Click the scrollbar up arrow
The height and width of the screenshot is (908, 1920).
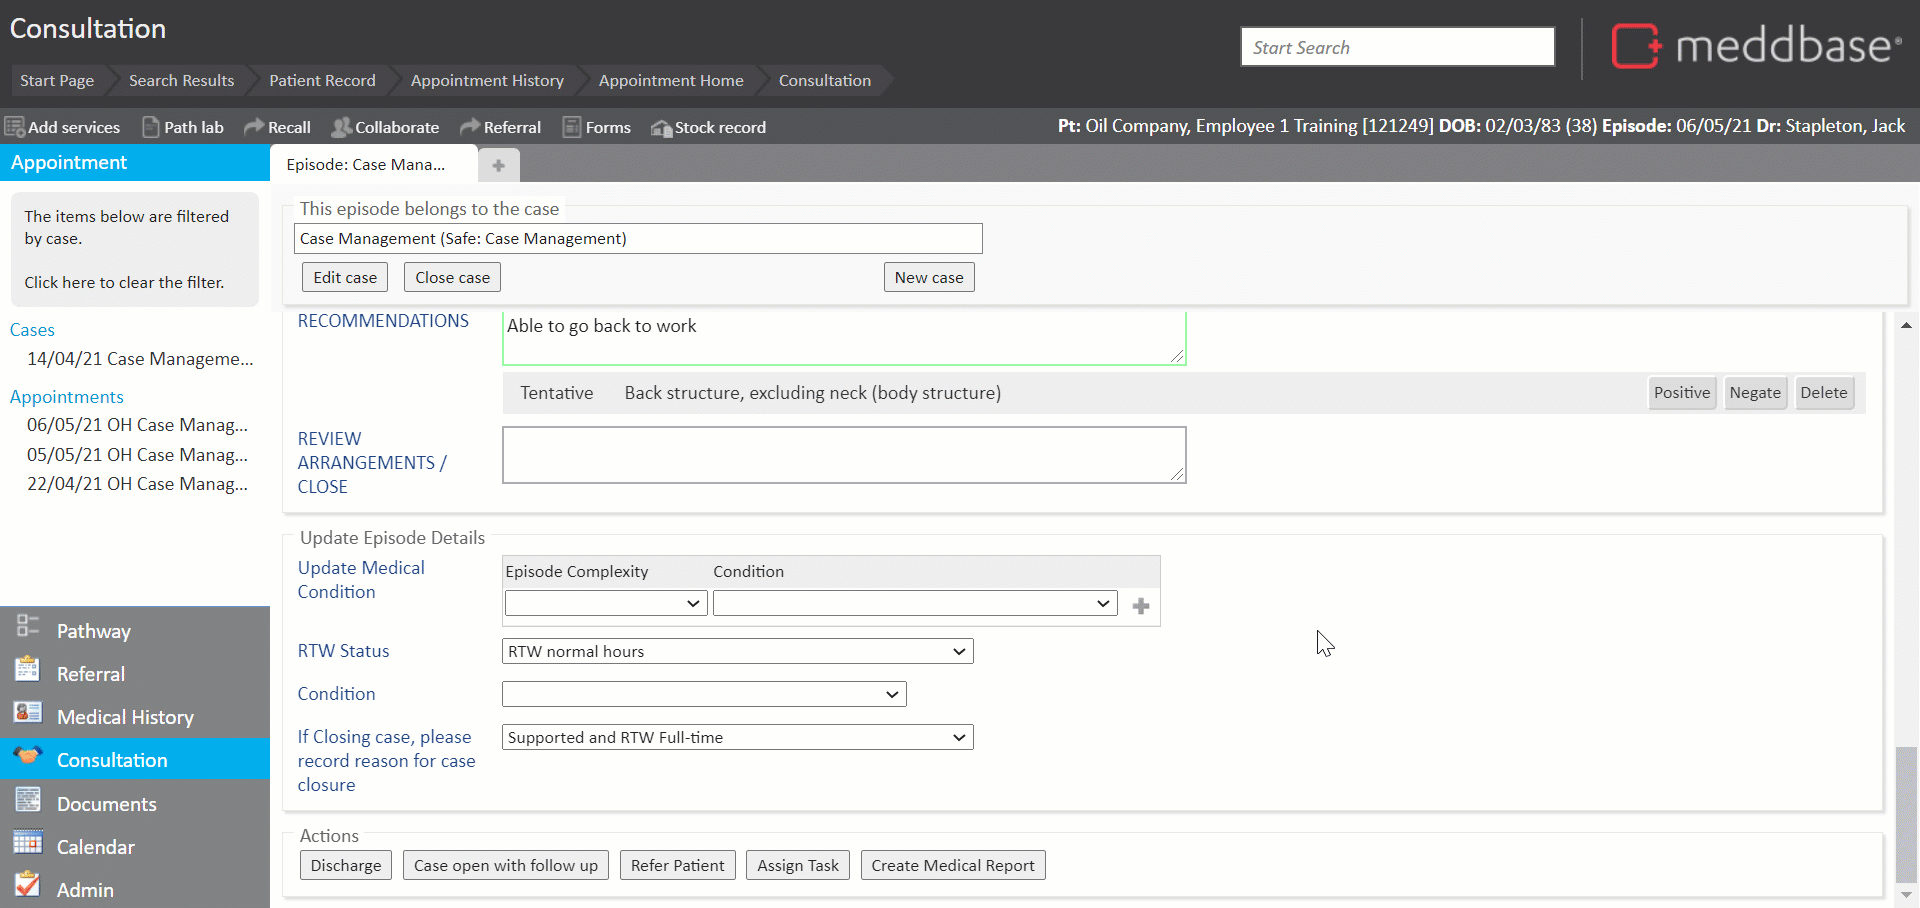click(x=1906, y=325)
